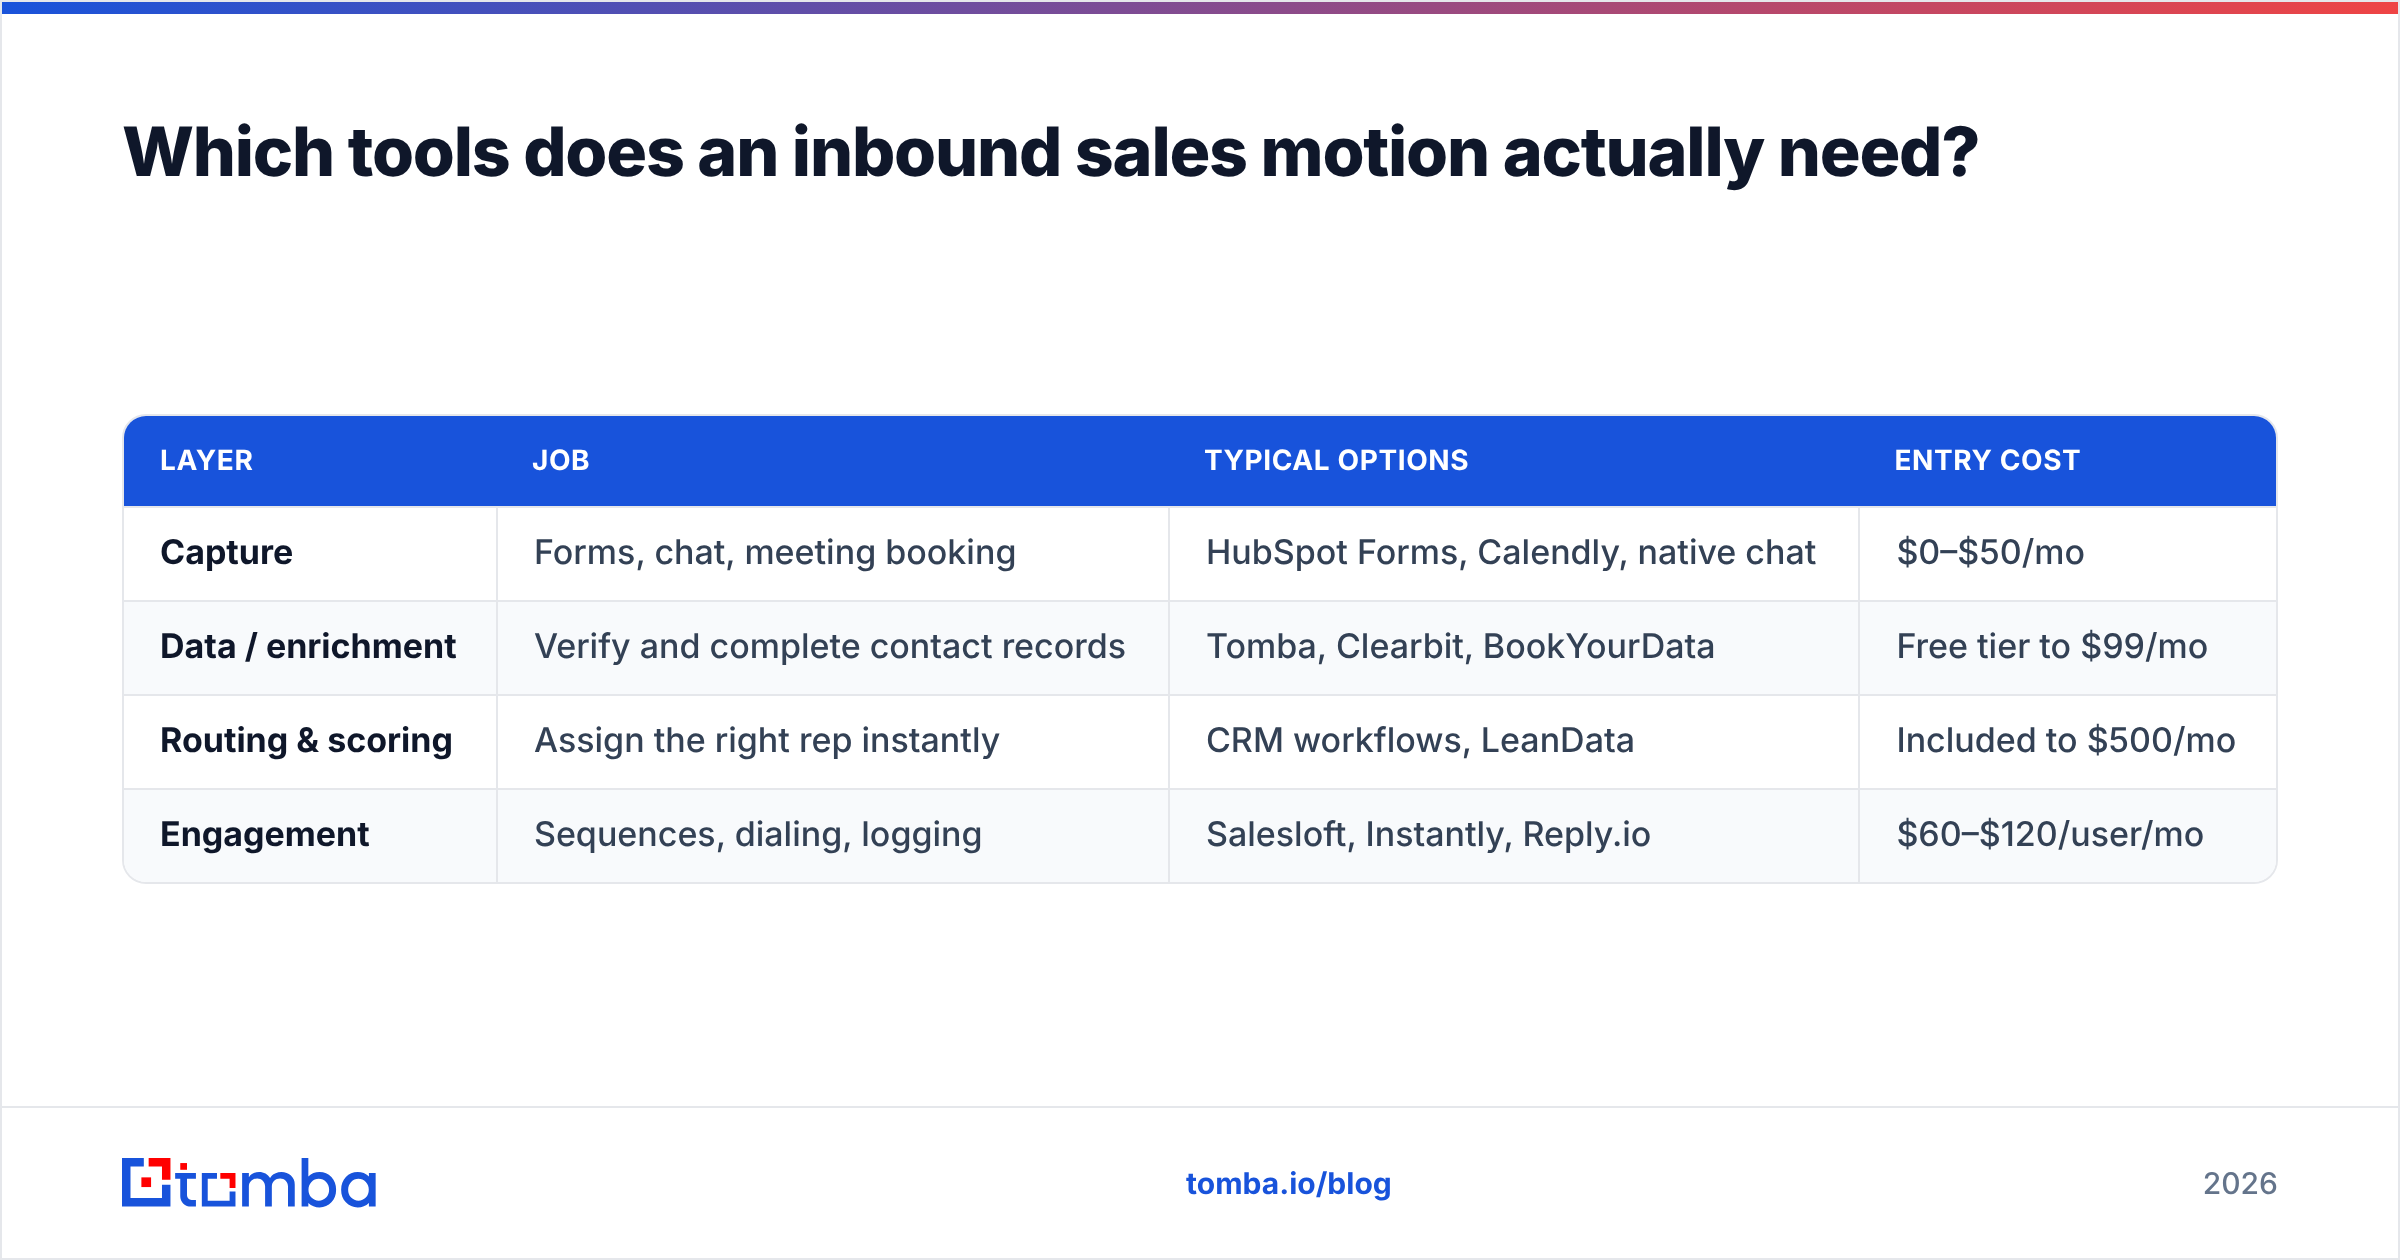Click the '$60–$120/user/mo' cell

pos(2050,834)
